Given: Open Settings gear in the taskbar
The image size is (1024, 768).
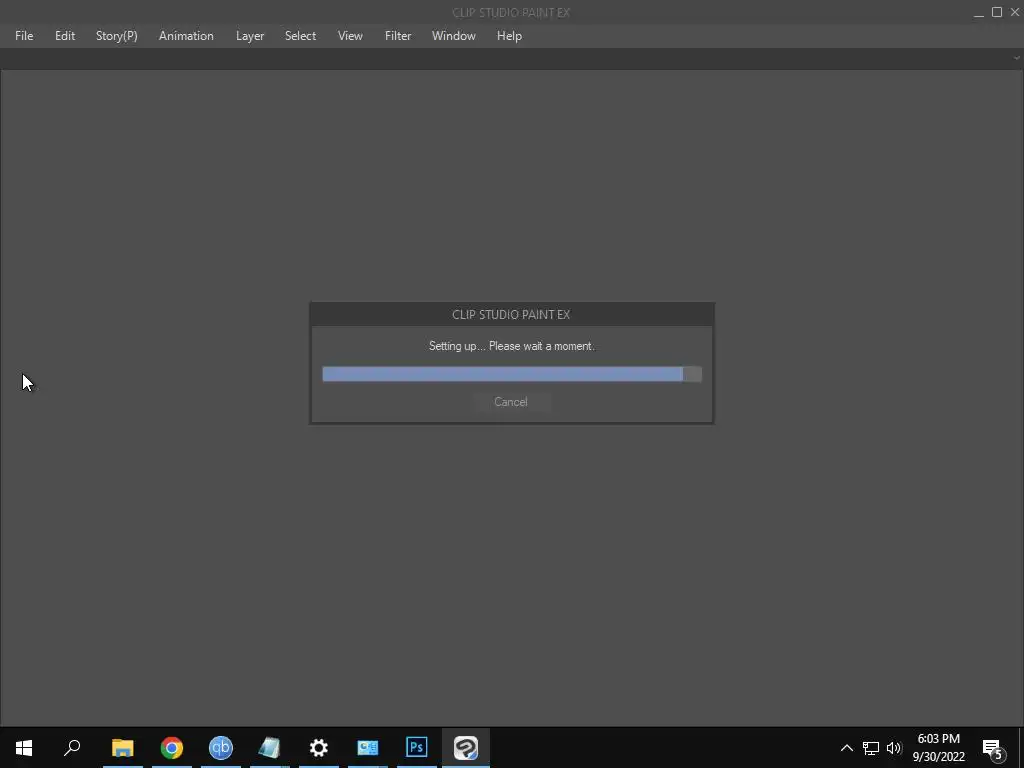Looking at the screenshot, I should click(x=319, y=748).
